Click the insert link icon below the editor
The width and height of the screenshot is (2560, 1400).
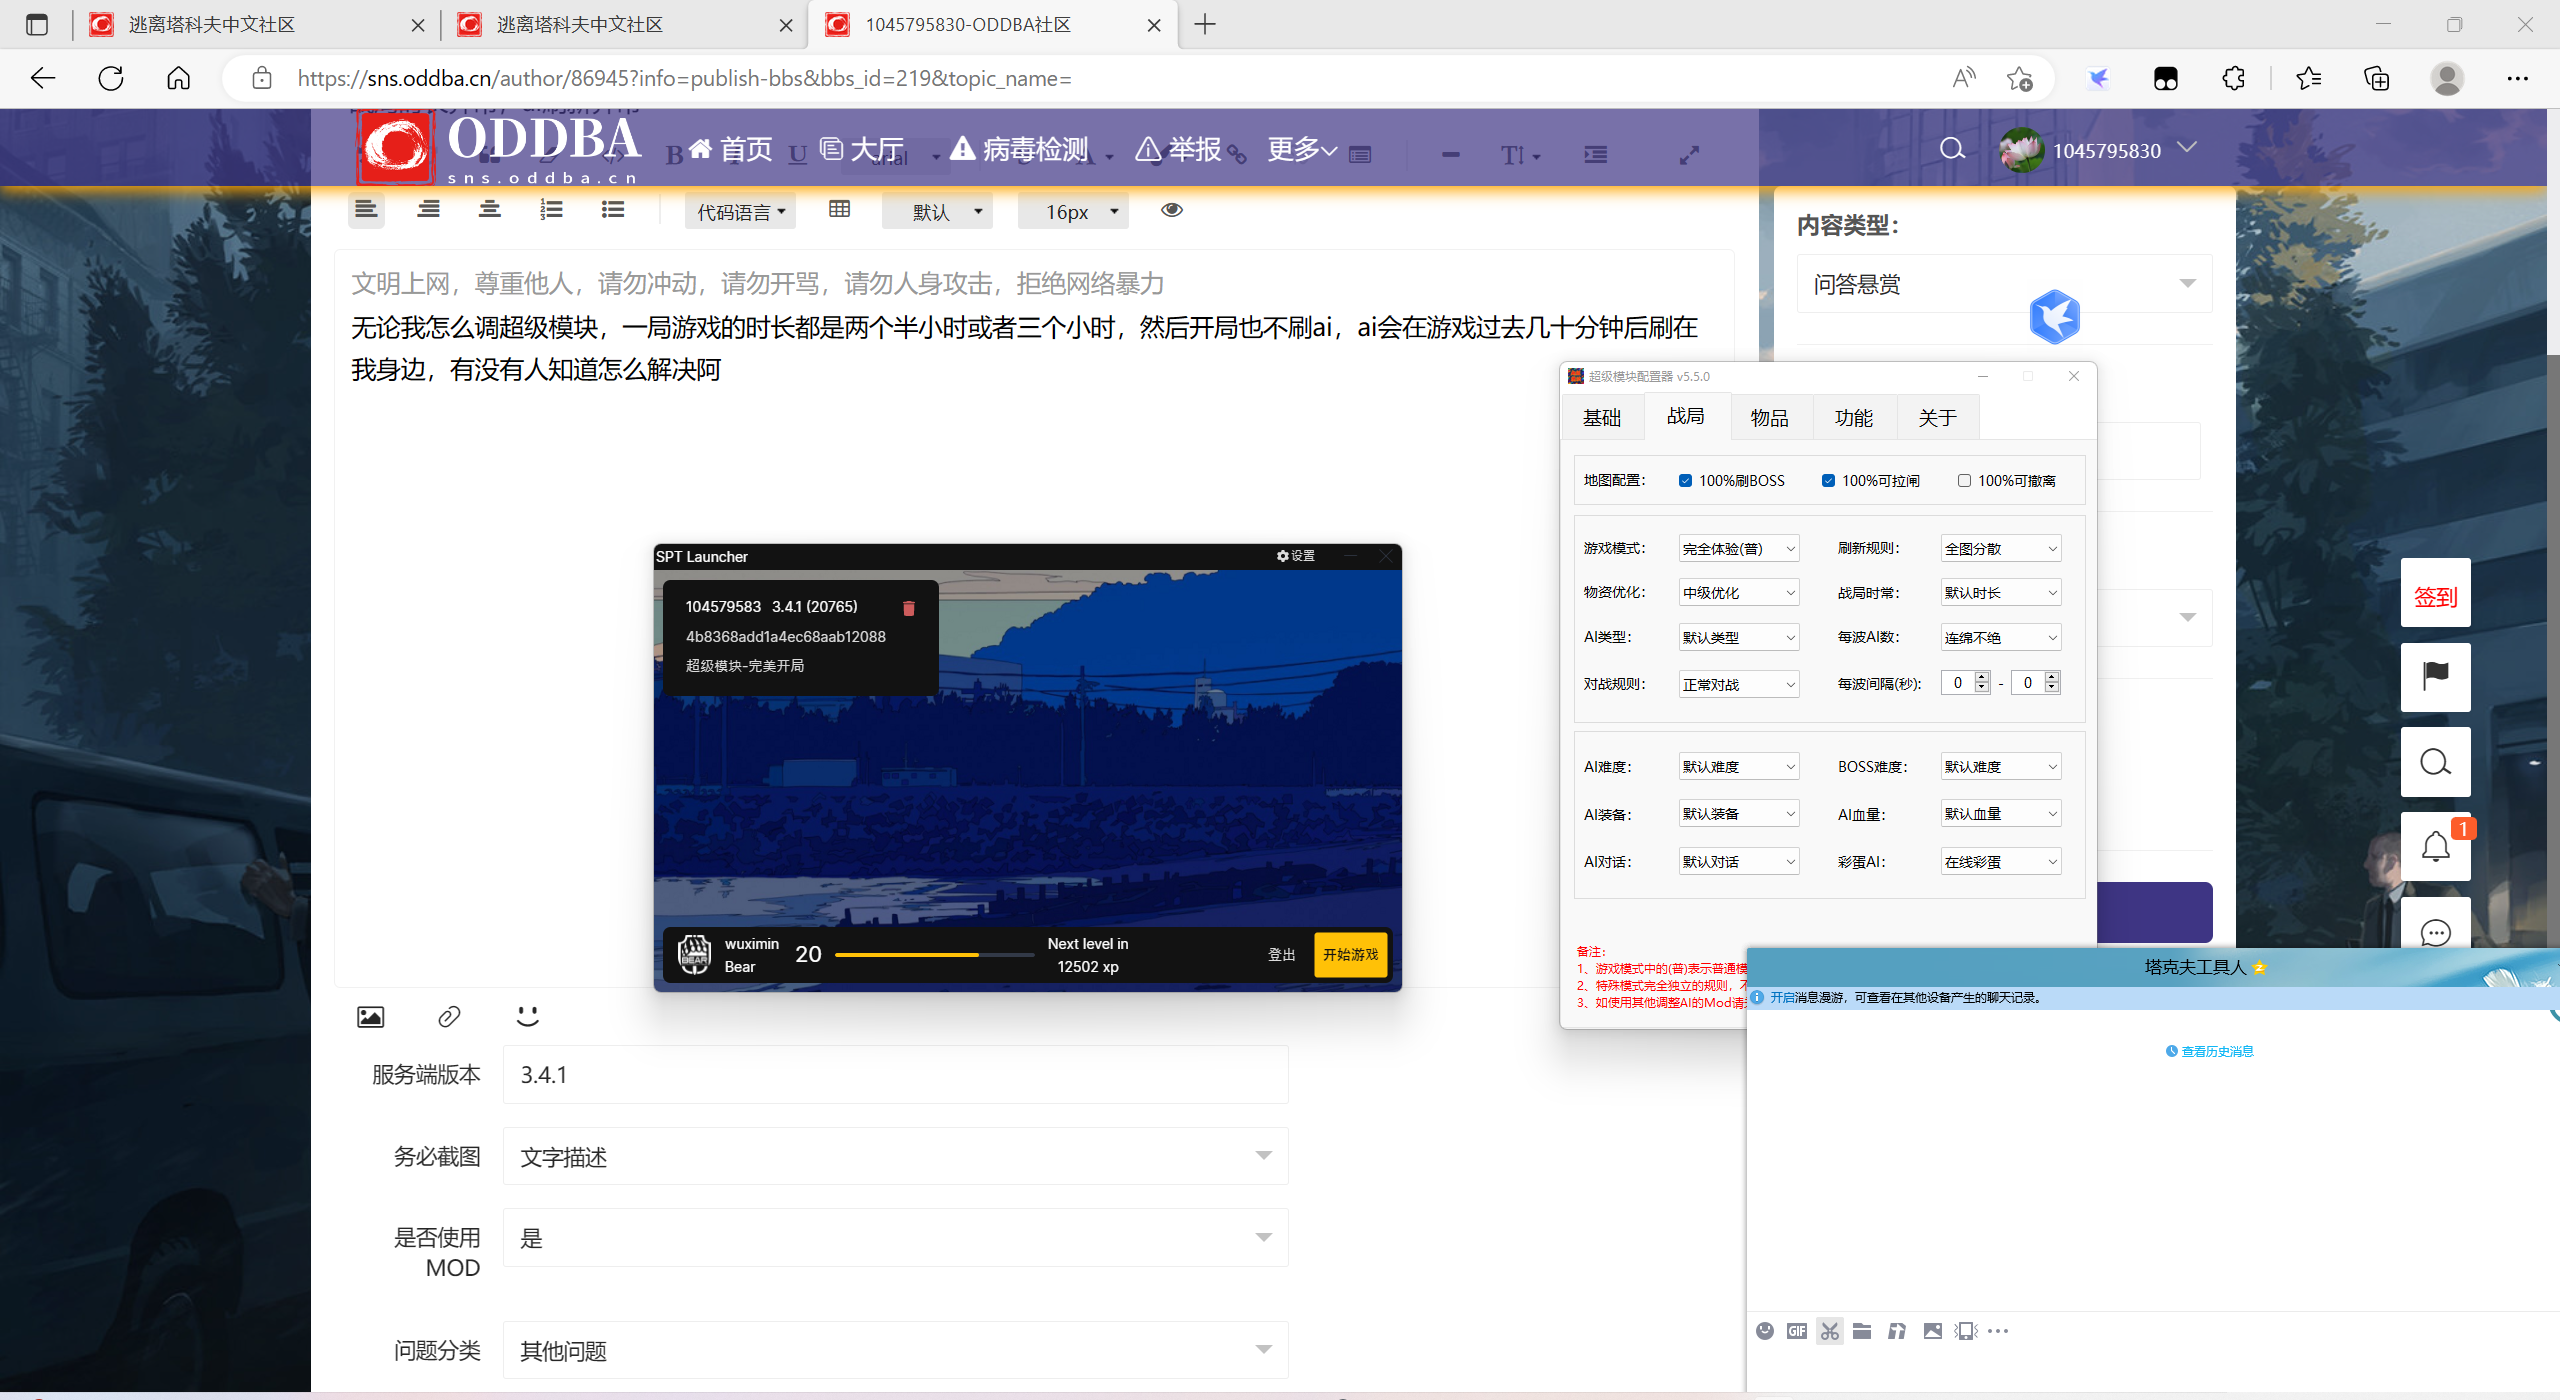coord(449,1016)
